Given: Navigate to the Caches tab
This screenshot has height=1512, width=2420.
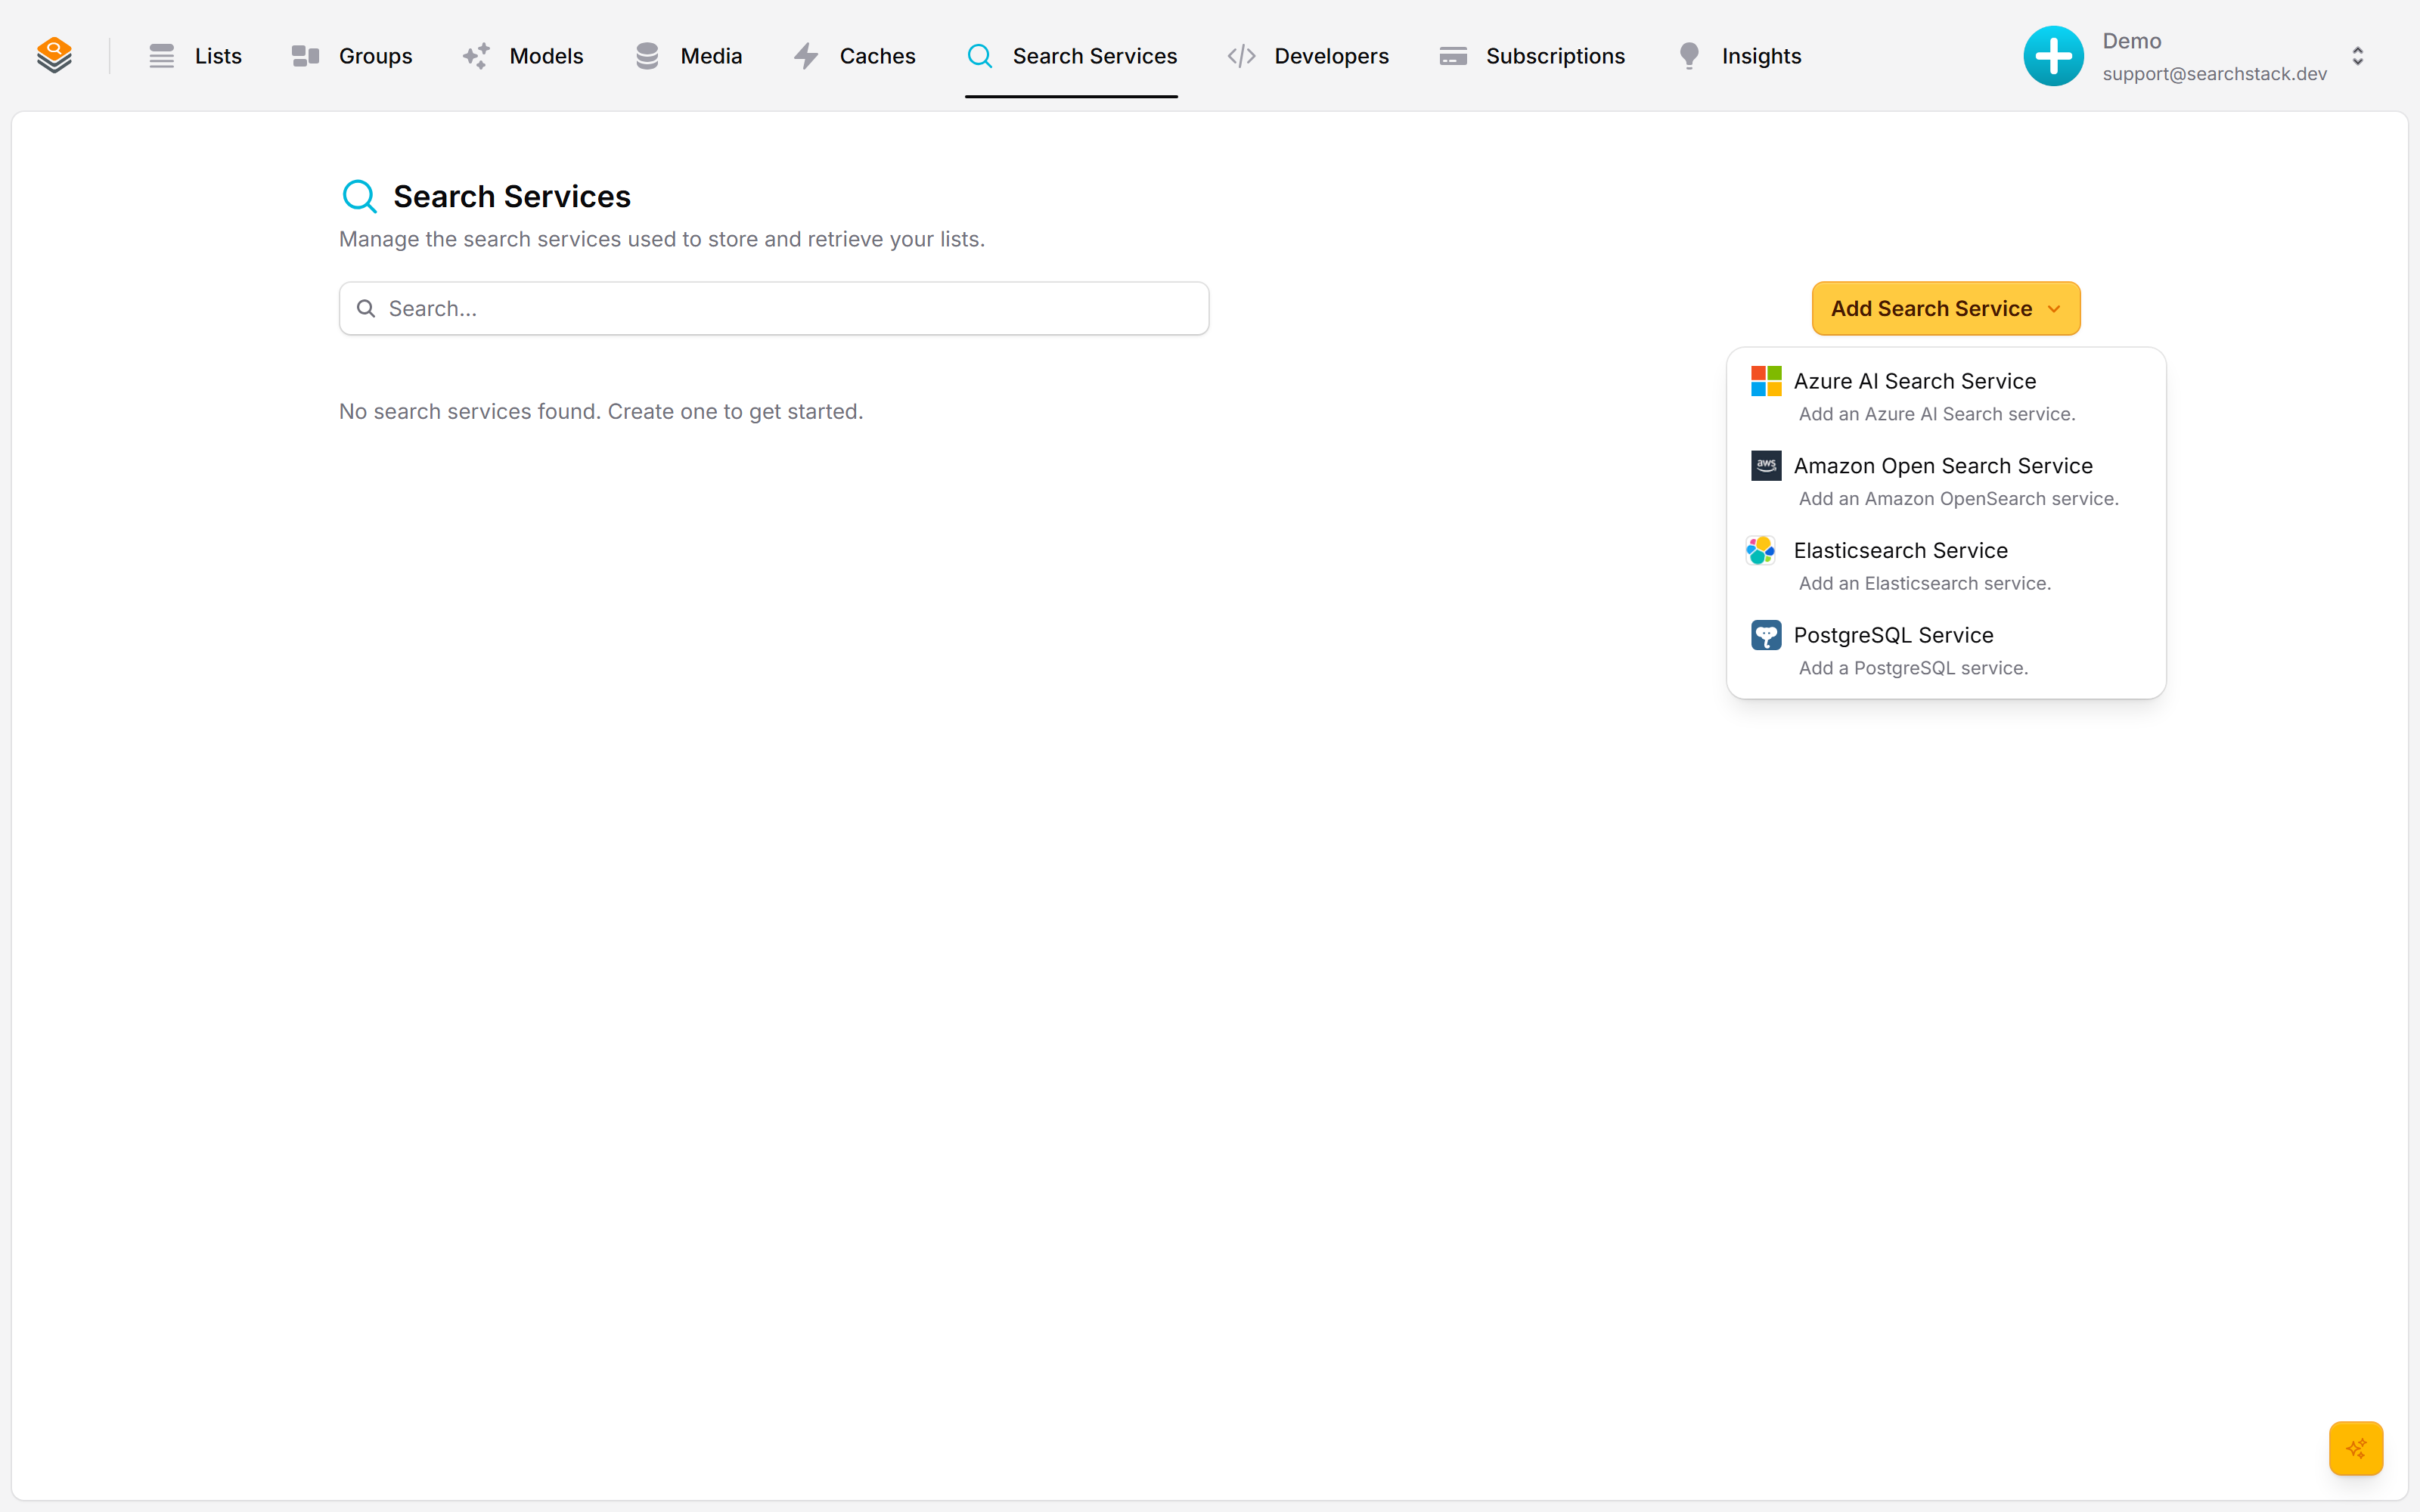Looking at the screenshot, I should (854, 56).
